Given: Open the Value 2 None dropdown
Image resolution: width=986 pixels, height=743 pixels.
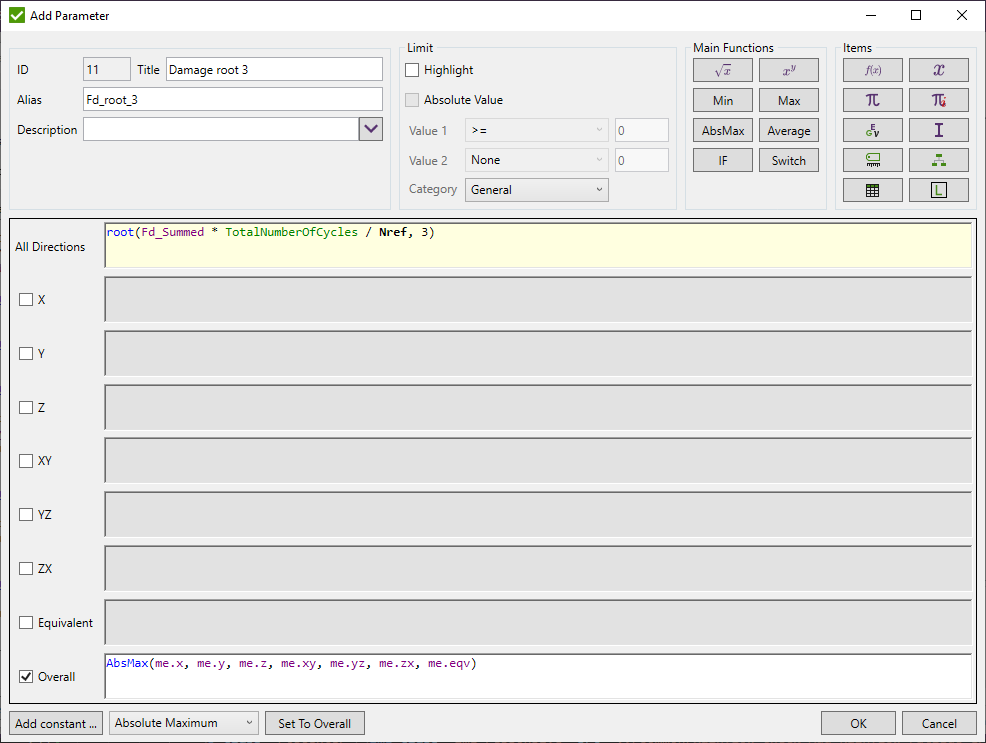Looking at the screenshot, I should pos(536,159).
